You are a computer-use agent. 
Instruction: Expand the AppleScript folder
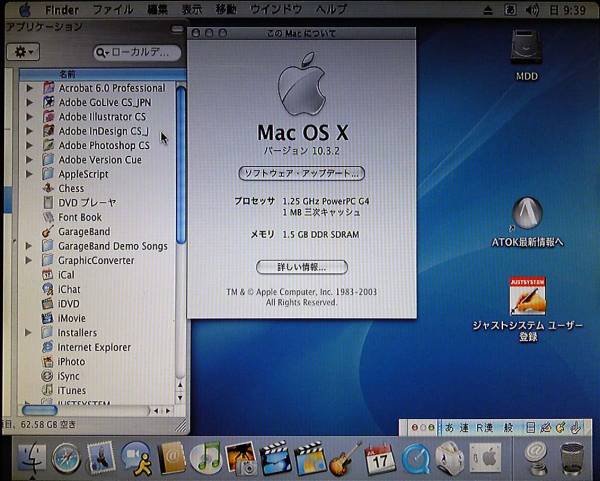pyautogui.click(x=29, y=174)
